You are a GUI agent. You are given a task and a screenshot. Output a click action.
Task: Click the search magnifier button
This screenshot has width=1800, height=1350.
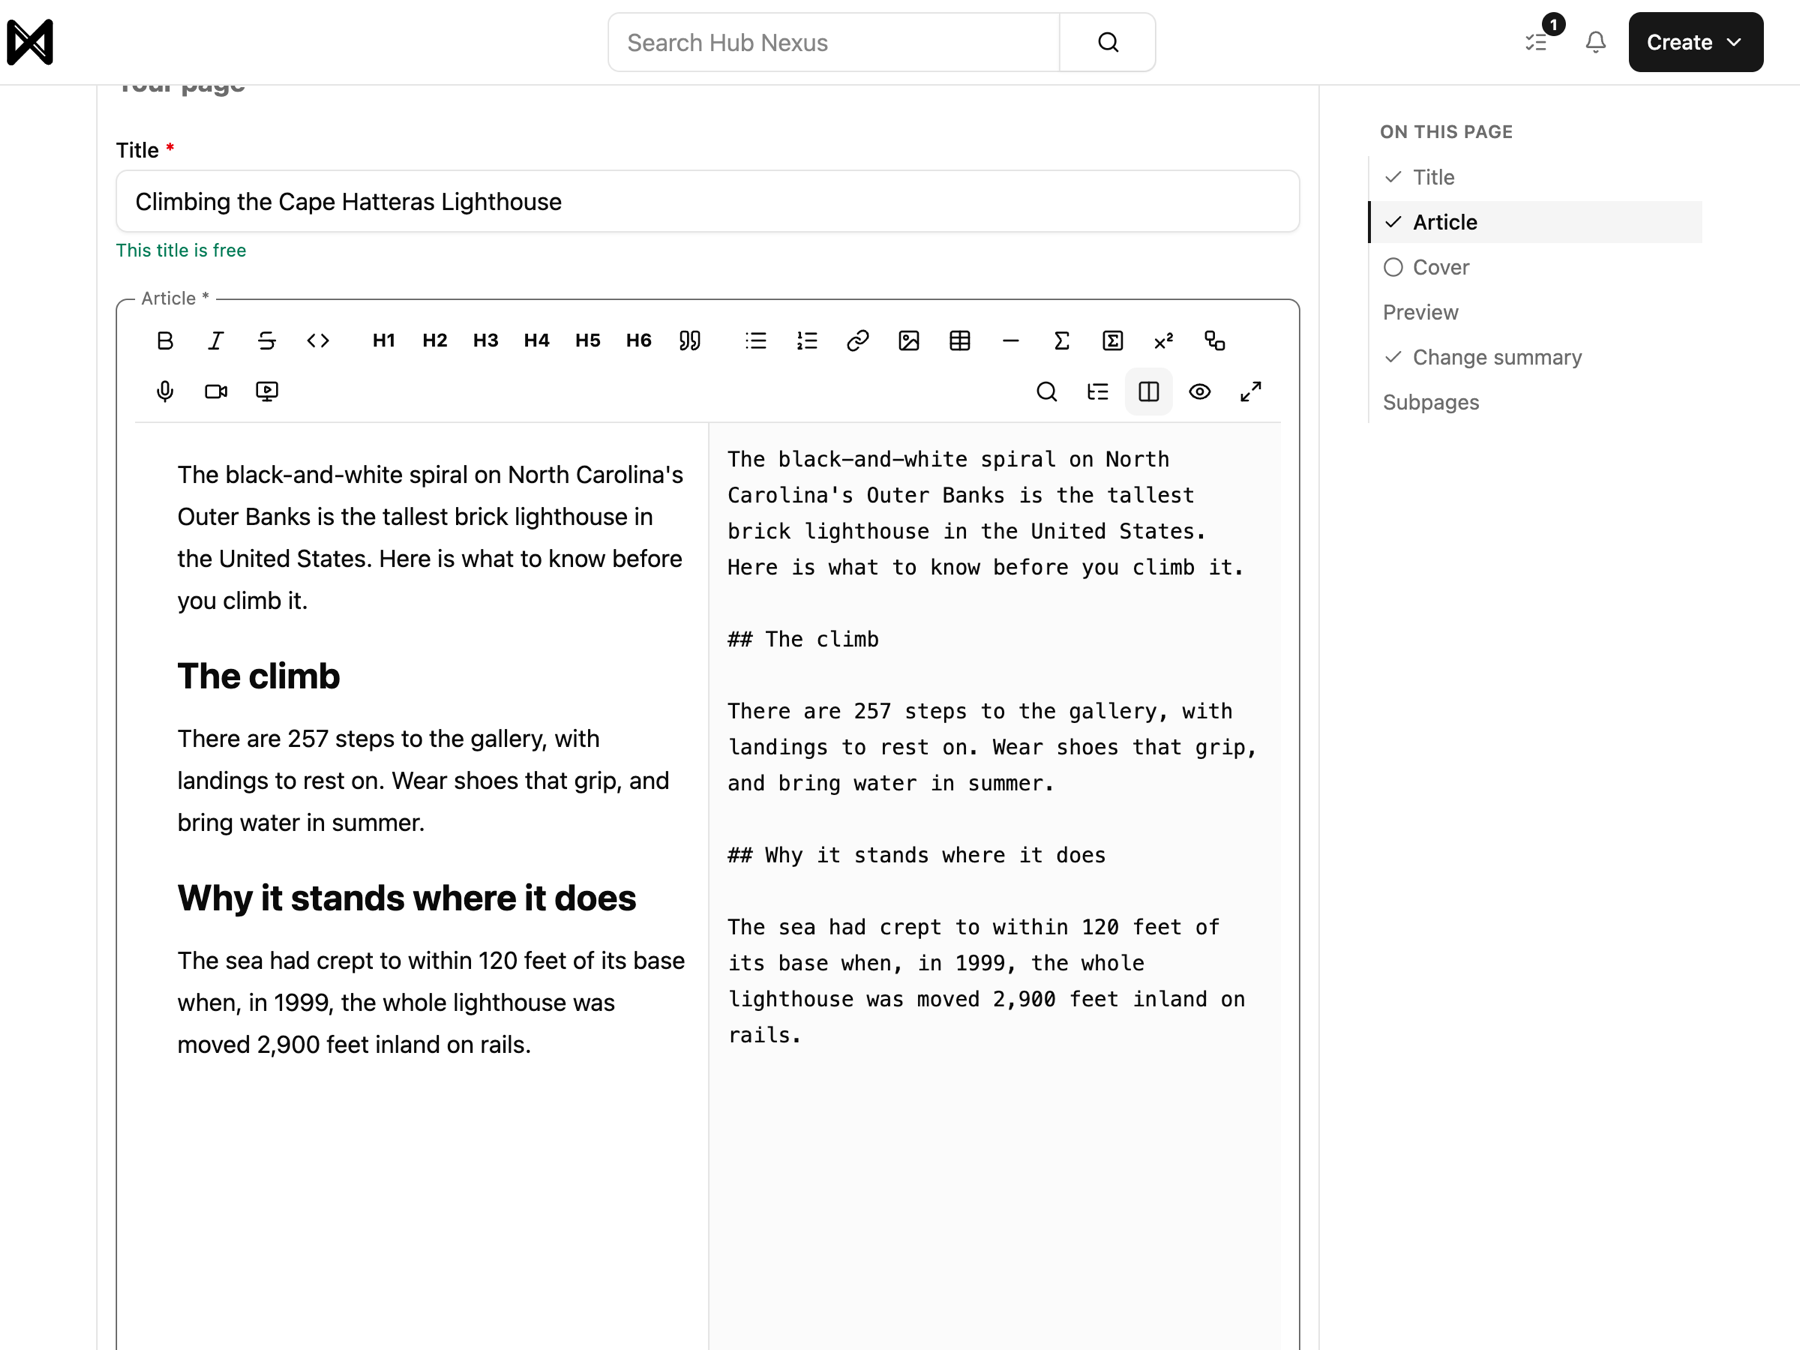pyautogui.click(x=1108, y=42)
